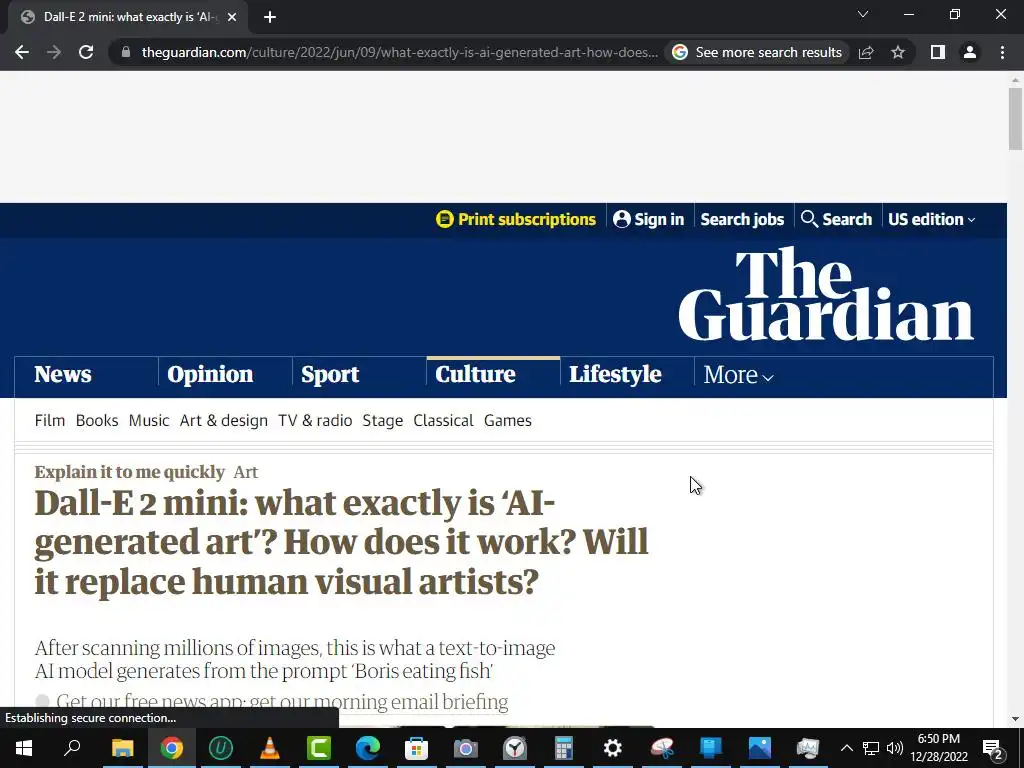This screenshot has height=768, width=1024.
Task: Click See more search results chip
Action: 758,52
